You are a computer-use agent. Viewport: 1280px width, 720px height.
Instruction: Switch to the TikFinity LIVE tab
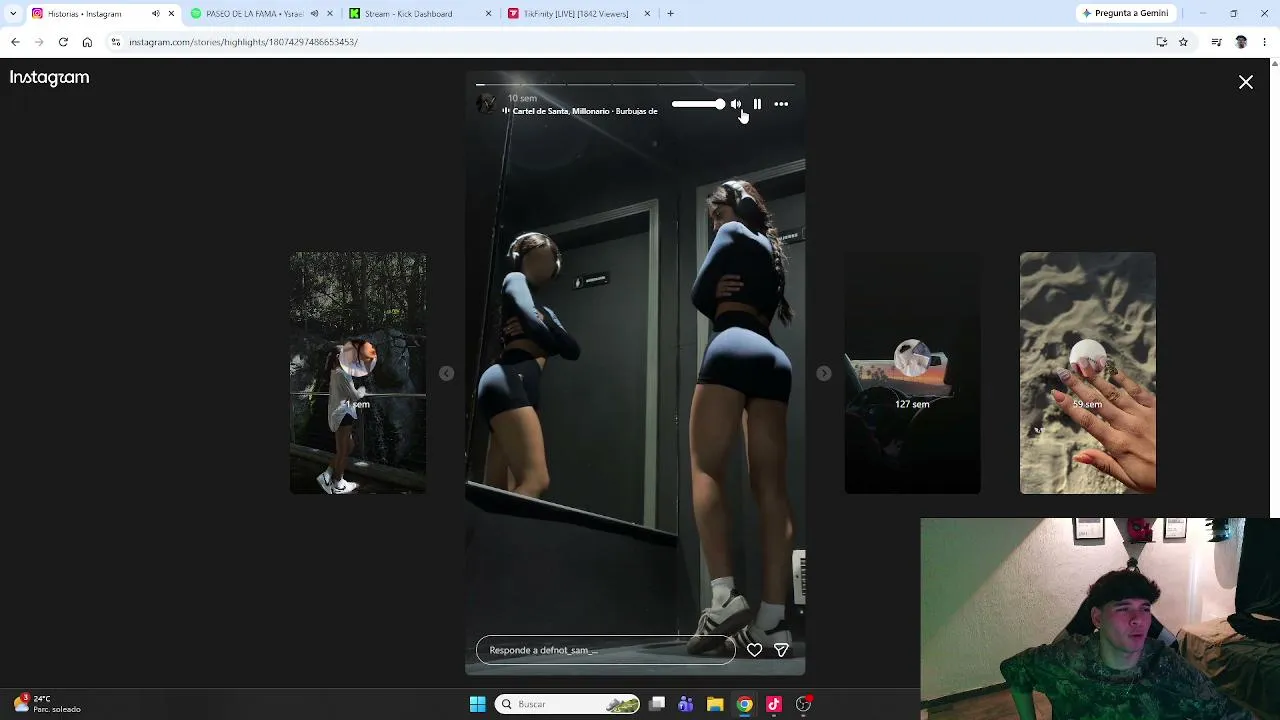point(575,14)
